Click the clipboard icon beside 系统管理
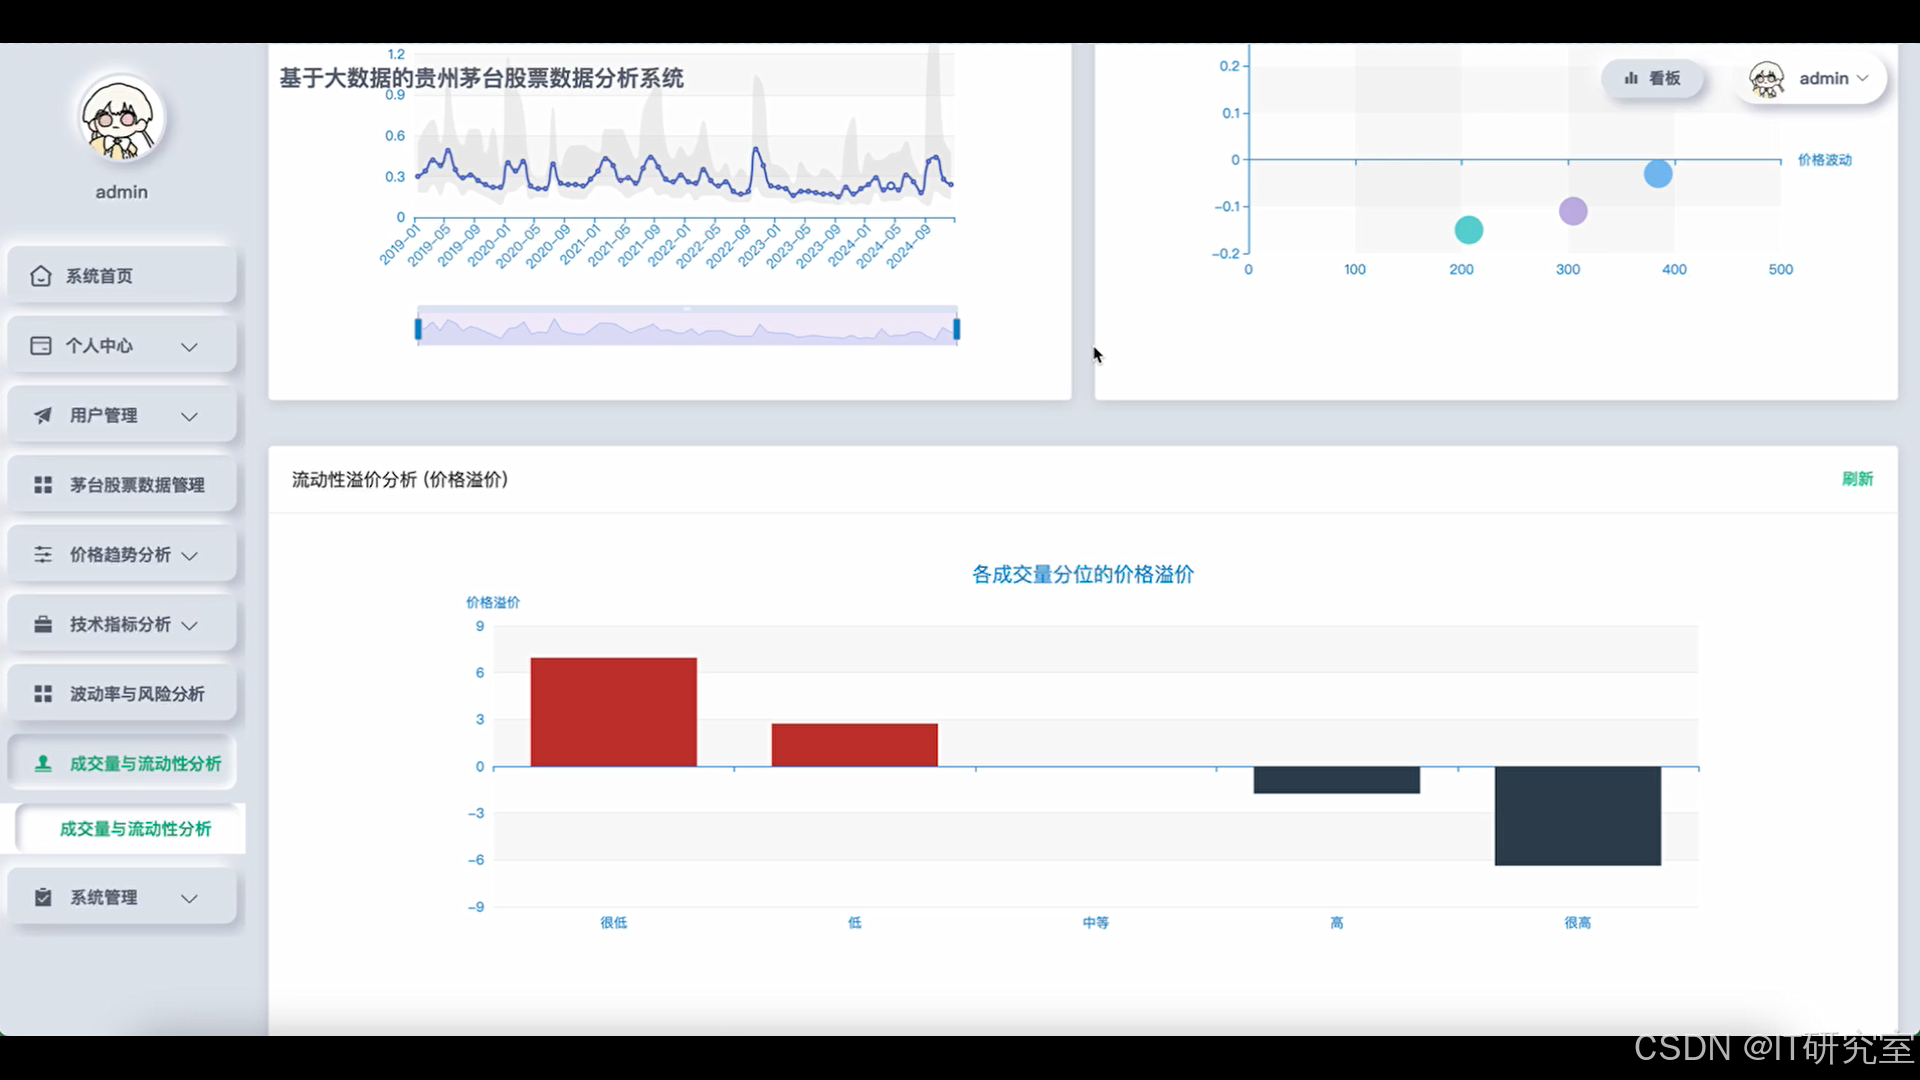Screen dimensions: 1920x1080 43,897
